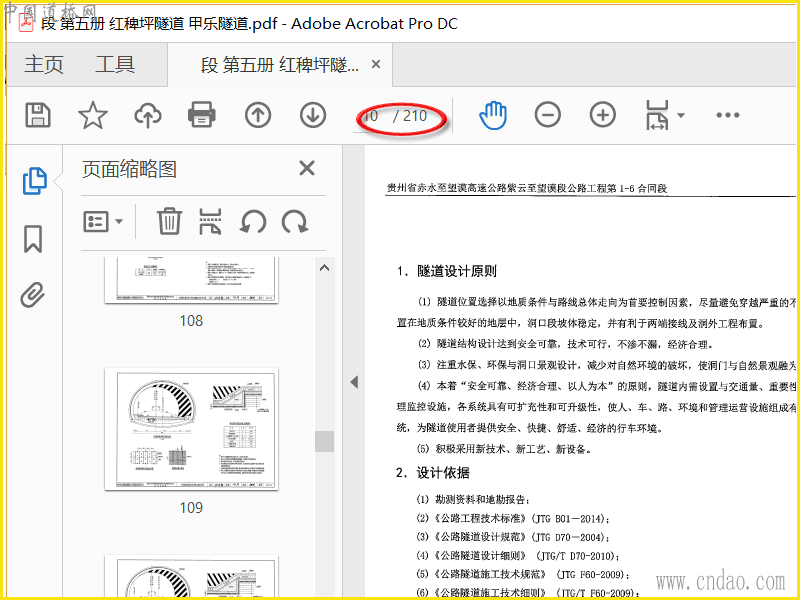Upload file with the cloud icon
Image resolution: width=800 pixels, height=600 pixels.
coord(147,115)
